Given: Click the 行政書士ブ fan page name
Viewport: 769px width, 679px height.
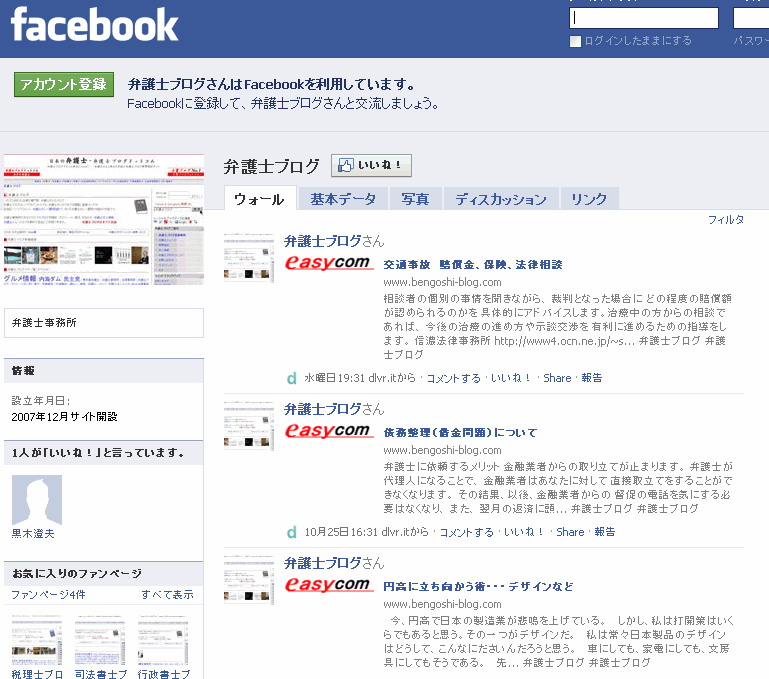Looking at the screenshot, I should coord(164,674).
